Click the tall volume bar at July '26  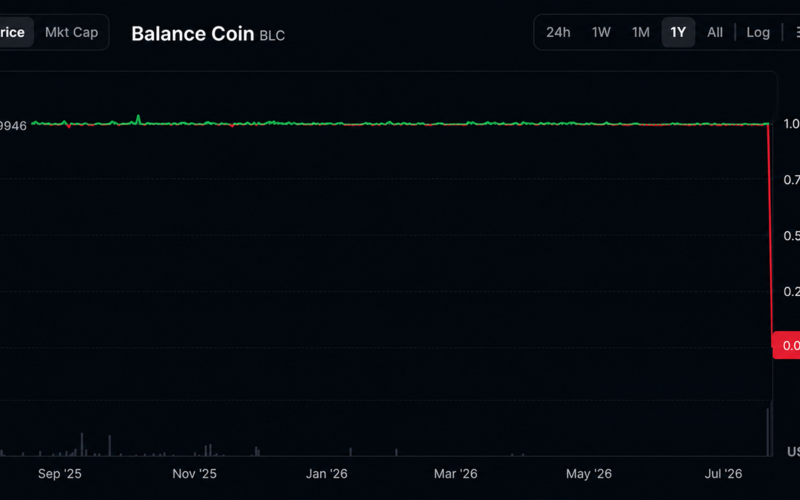pos(769,430)
